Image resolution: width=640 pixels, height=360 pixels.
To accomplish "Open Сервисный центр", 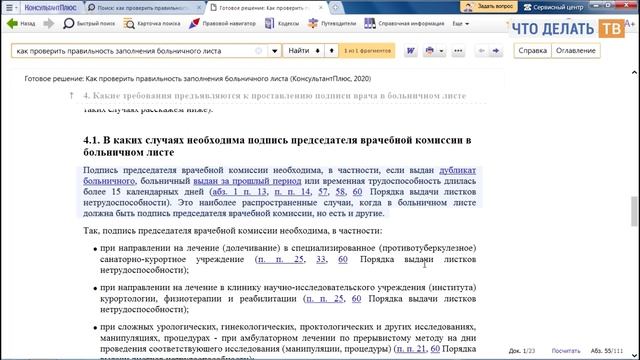I will (x=553, y=7).
